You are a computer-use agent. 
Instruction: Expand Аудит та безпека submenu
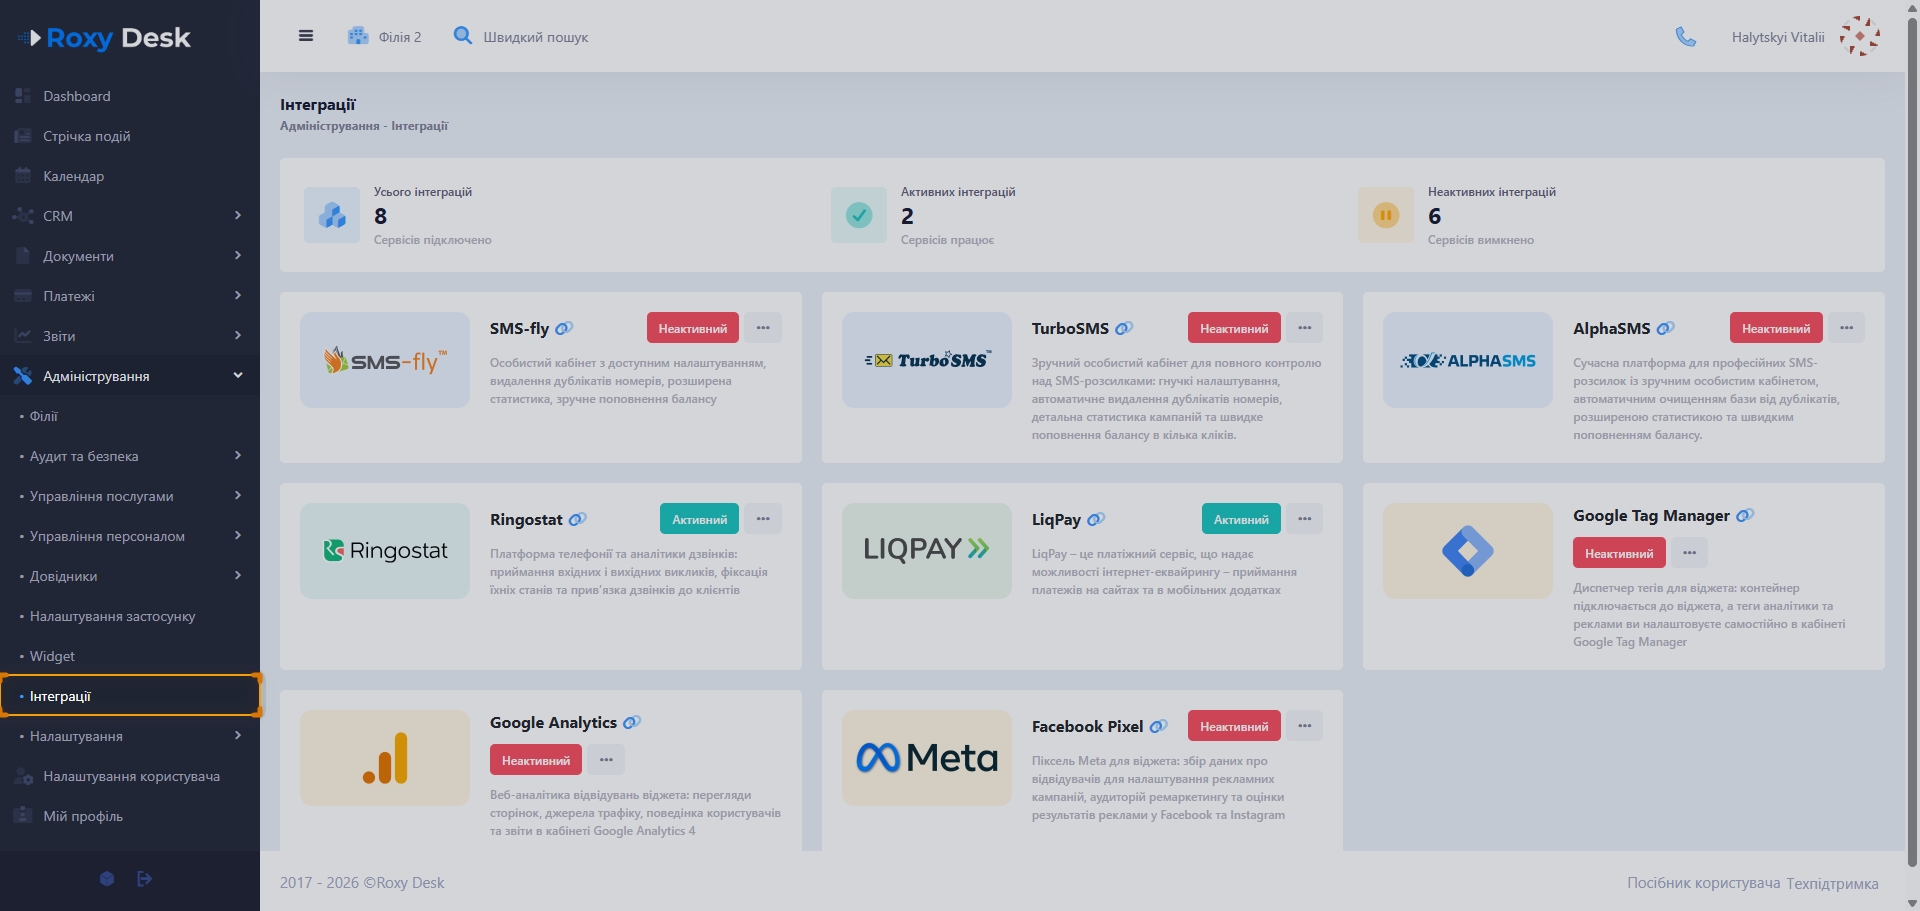point(130,456)
